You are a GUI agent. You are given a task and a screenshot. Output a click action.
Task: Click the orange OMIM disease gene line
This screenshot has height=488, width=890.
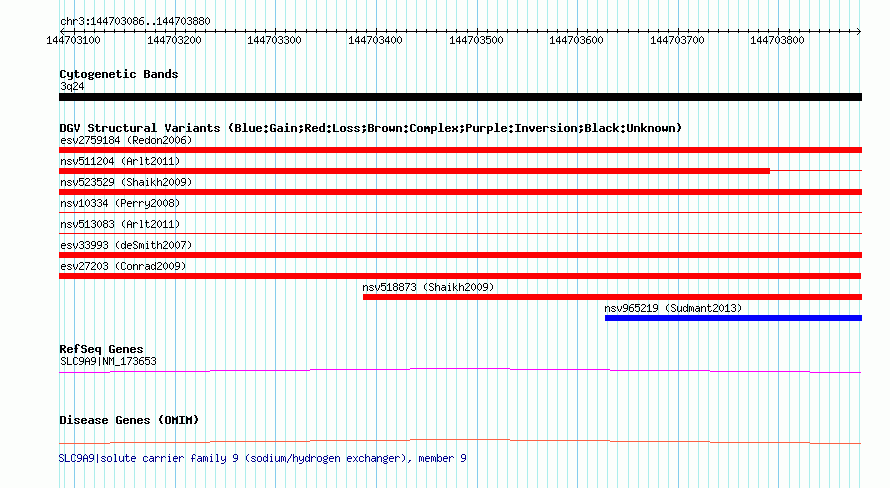coord(460,441)
